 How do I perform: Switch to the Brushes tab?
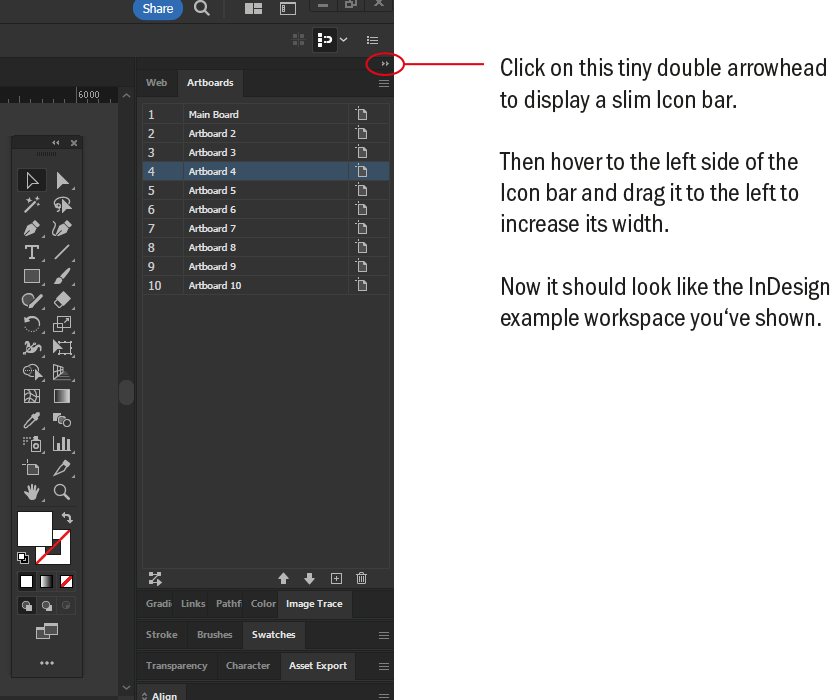tap(214, 634)
